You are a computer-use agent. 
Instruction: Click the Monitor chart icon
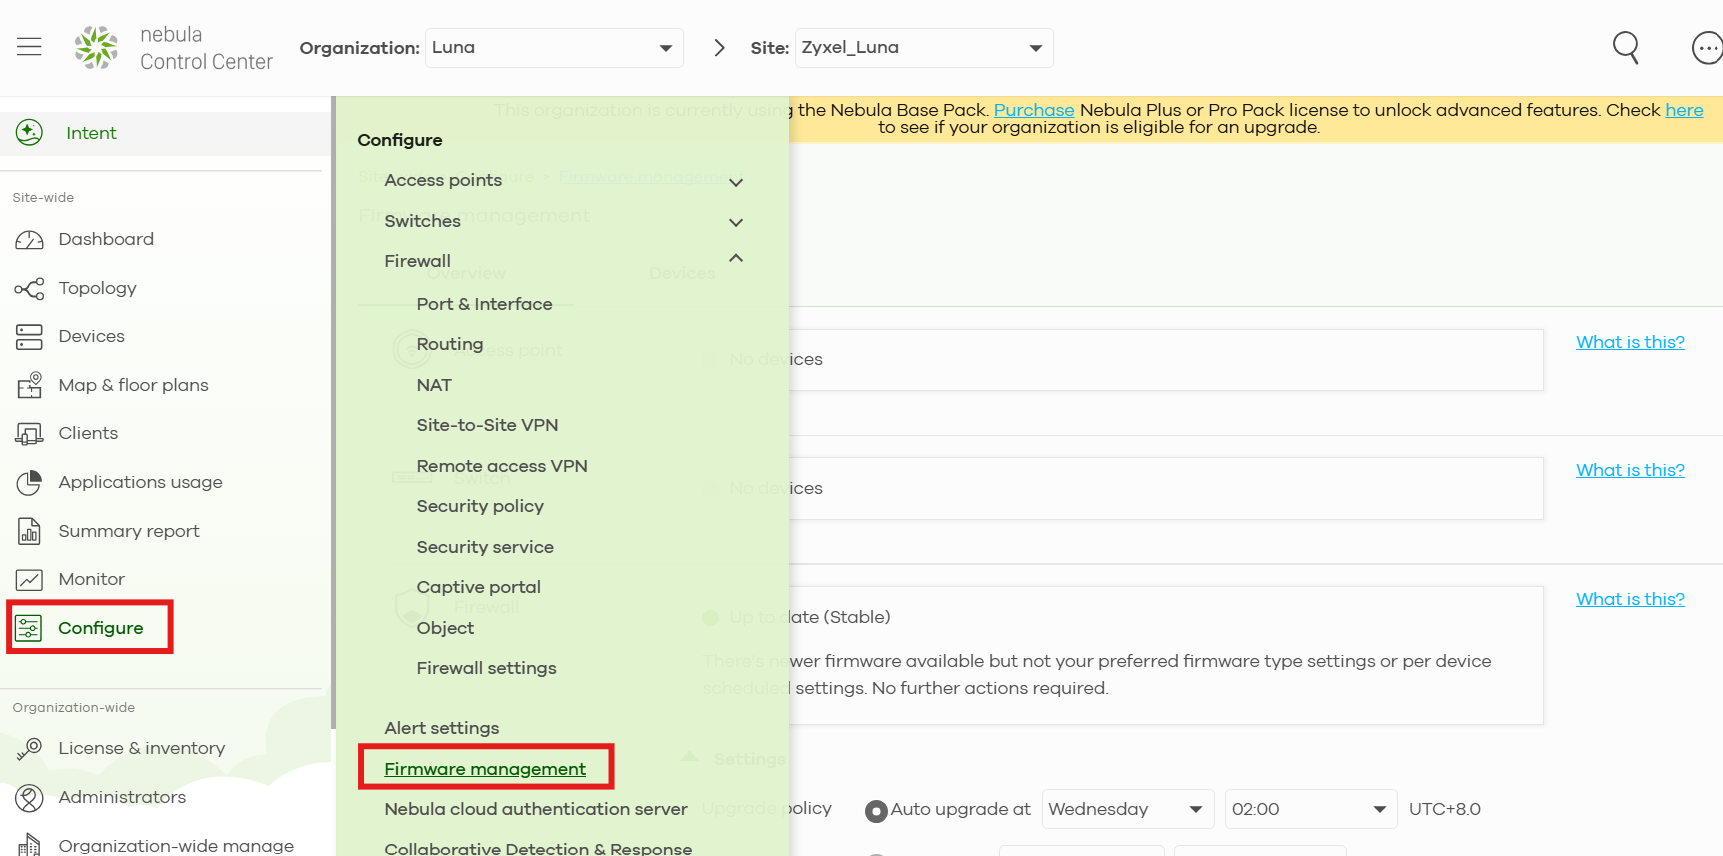pos(29,579)
